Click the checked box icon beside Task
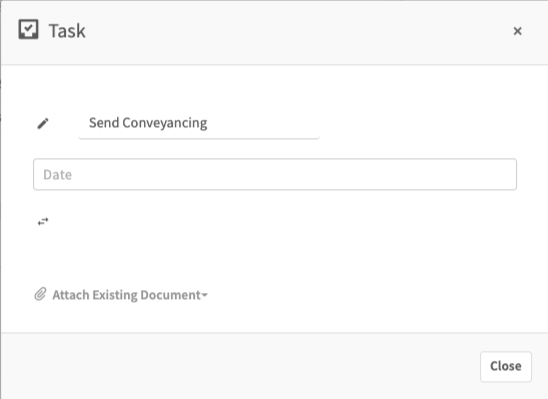This screenshot has width=548, height=399. [x=28, y=29]
